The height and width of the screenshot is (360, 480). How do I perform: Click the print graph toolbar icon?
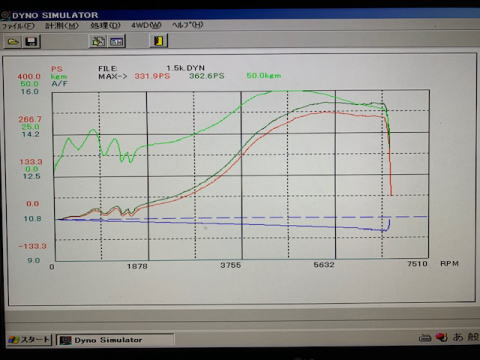(98, 42)
